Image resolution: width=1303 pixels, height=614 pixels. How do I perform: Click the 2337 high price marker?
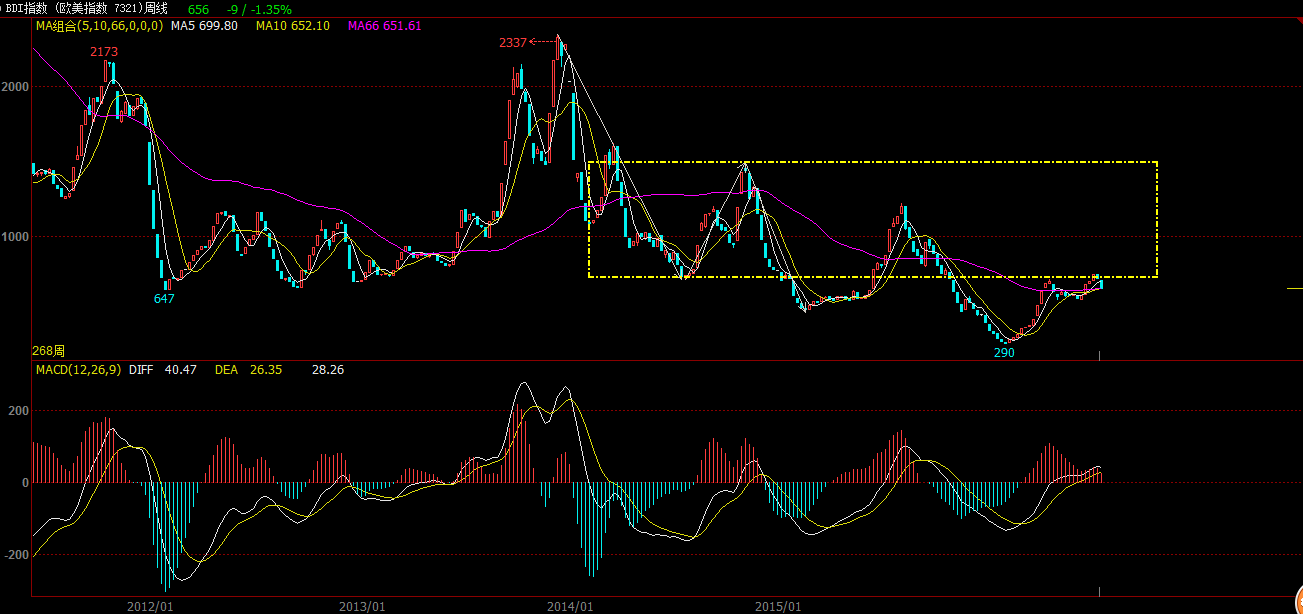(512, 42)
